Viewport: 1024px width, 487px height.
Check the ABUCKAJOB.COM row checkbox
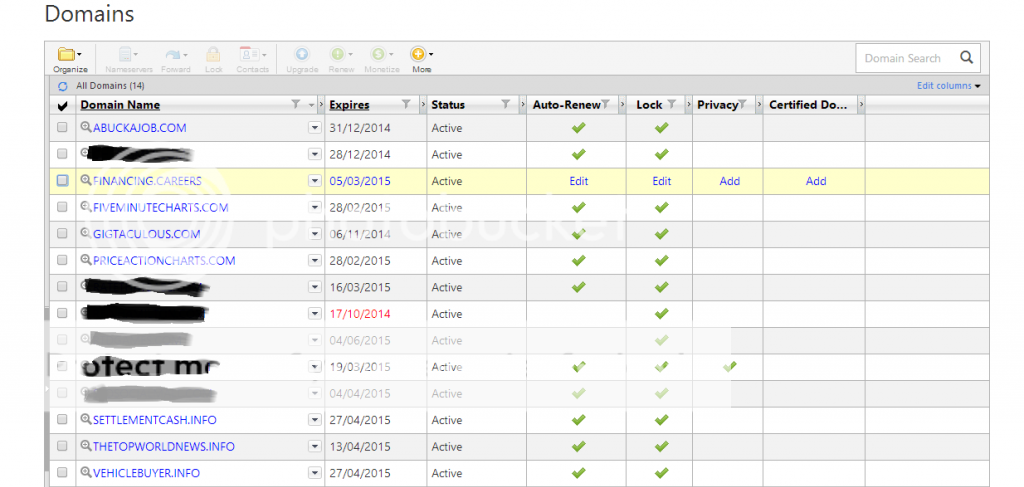[x=62, y=128]
